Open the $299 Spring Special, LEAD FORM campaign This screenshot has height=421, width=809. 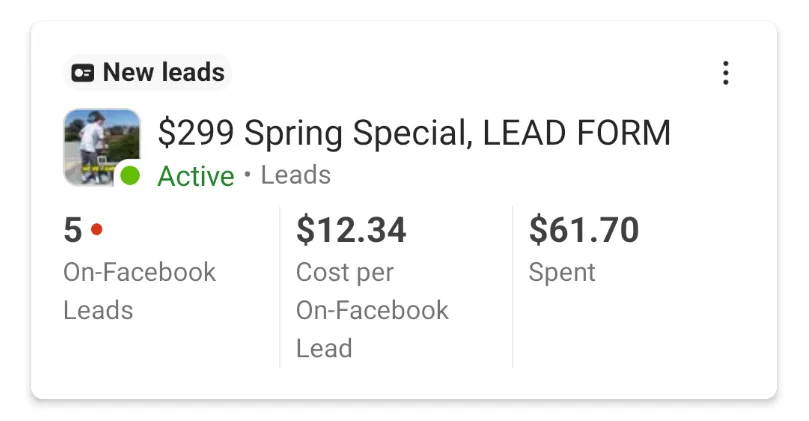[x=414, y=133]
